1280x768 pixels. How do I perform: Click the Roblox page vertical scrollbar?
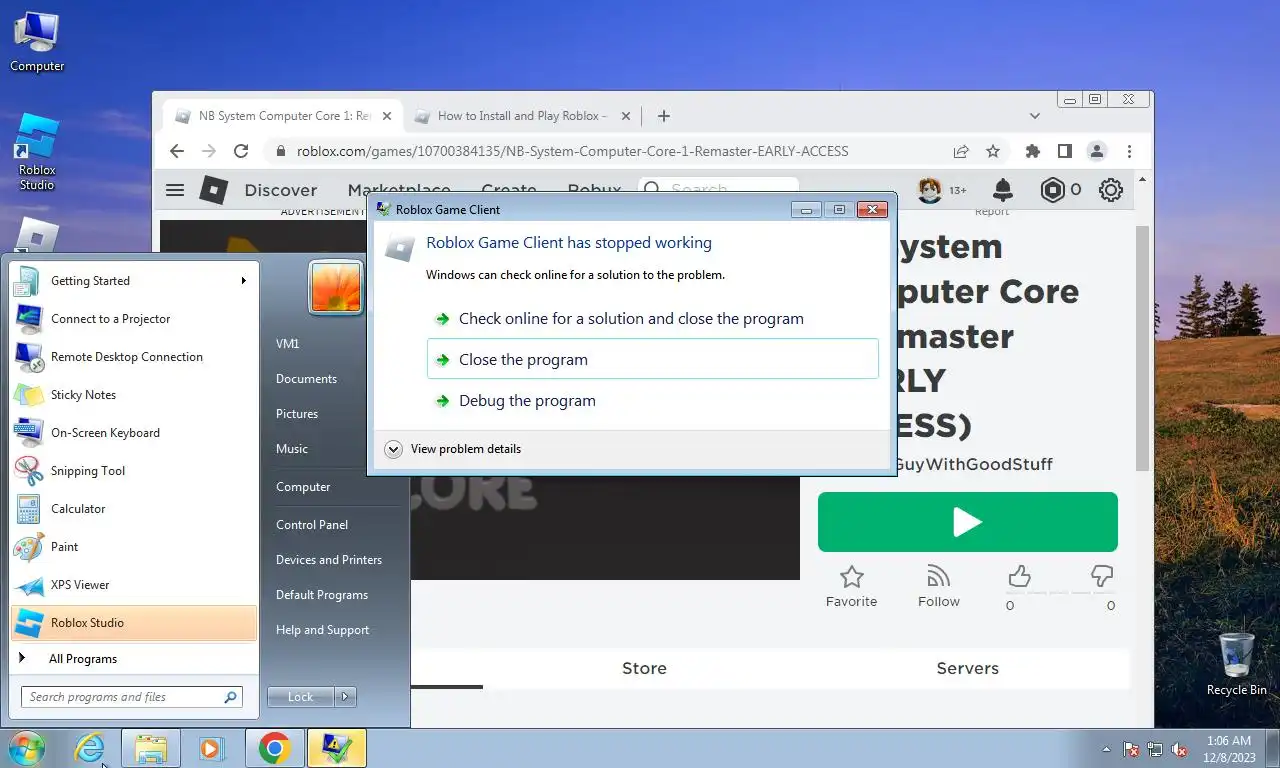point(1142,348)
